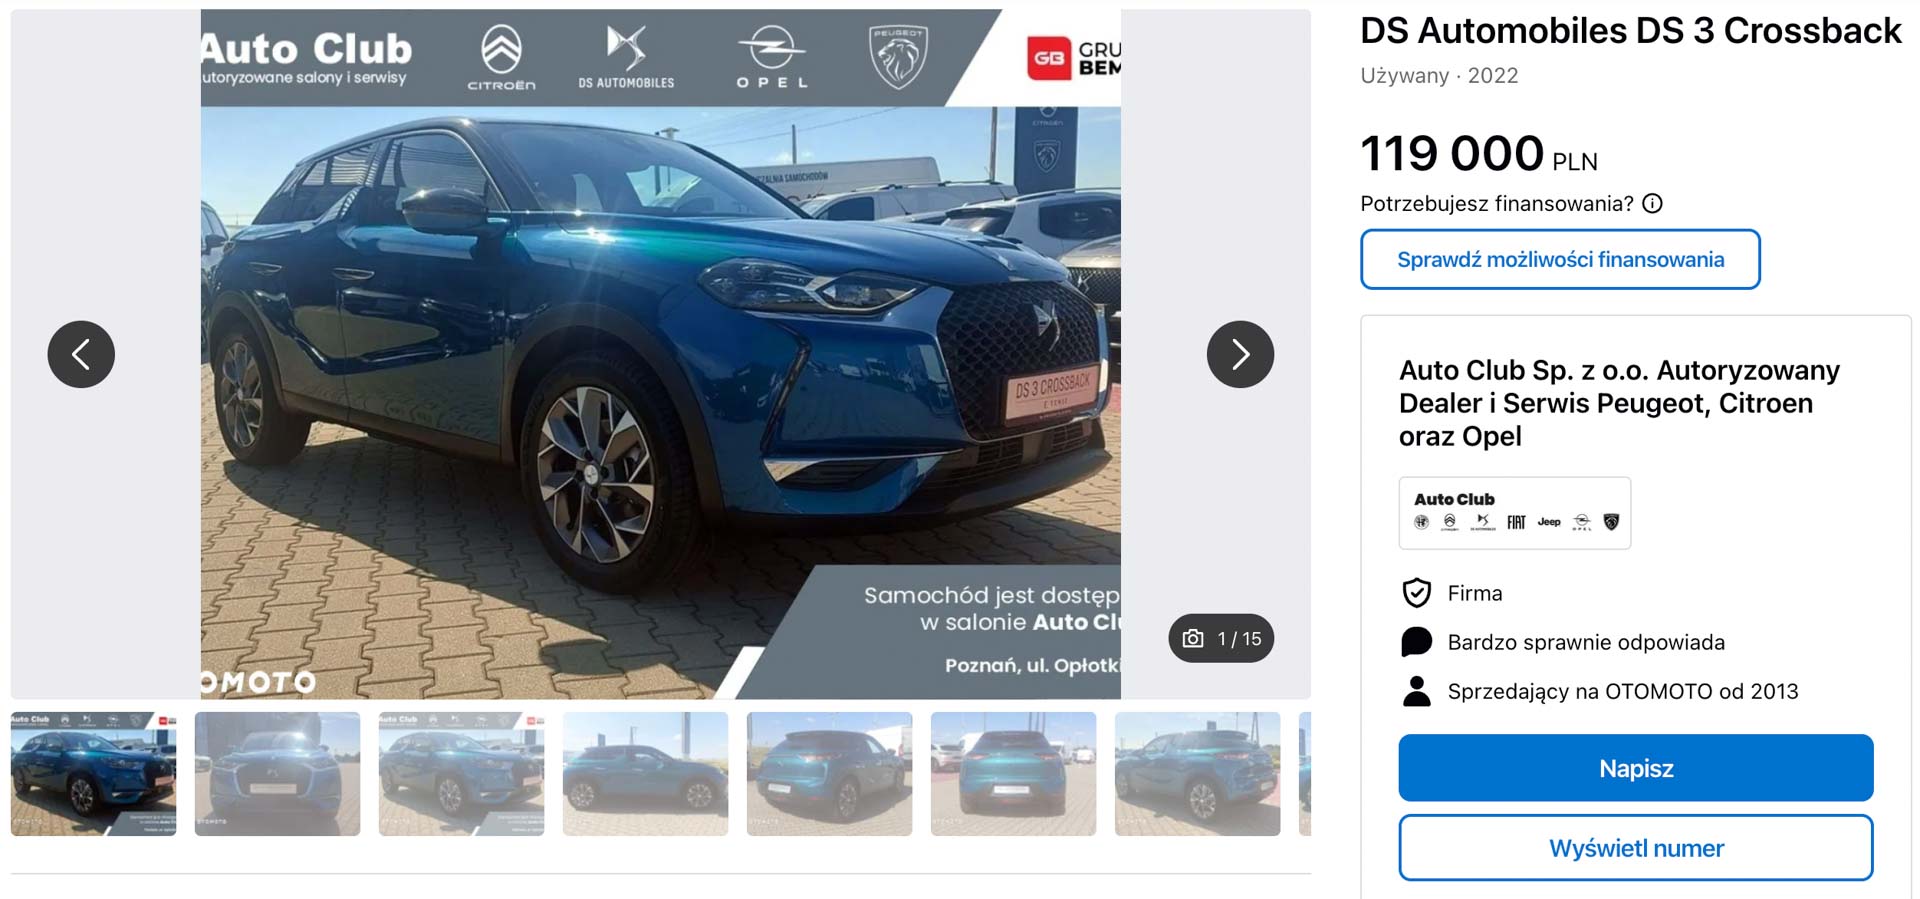The image size is (1920, 899).
Task: Select the sixth thumbnail showing rear view
Action: click(1013, 774)
